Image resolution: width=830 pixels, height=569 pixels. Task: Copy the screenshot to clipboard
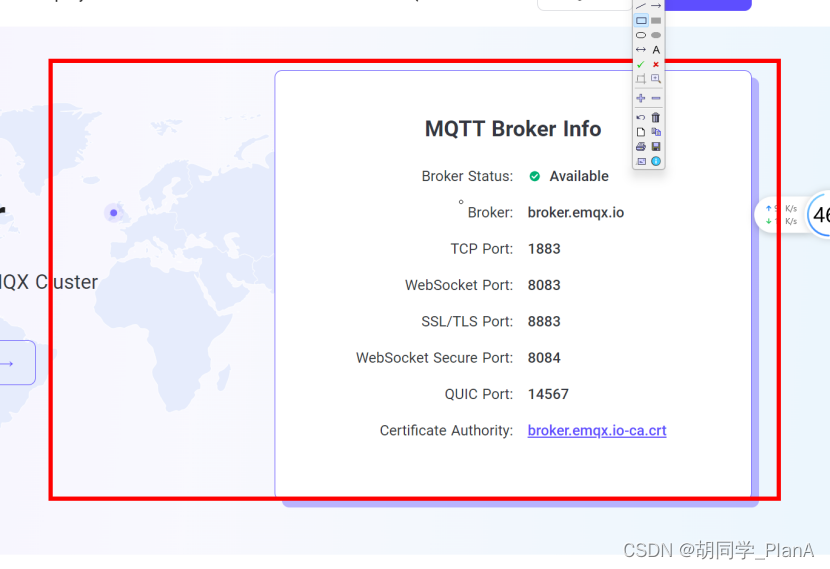656,132
